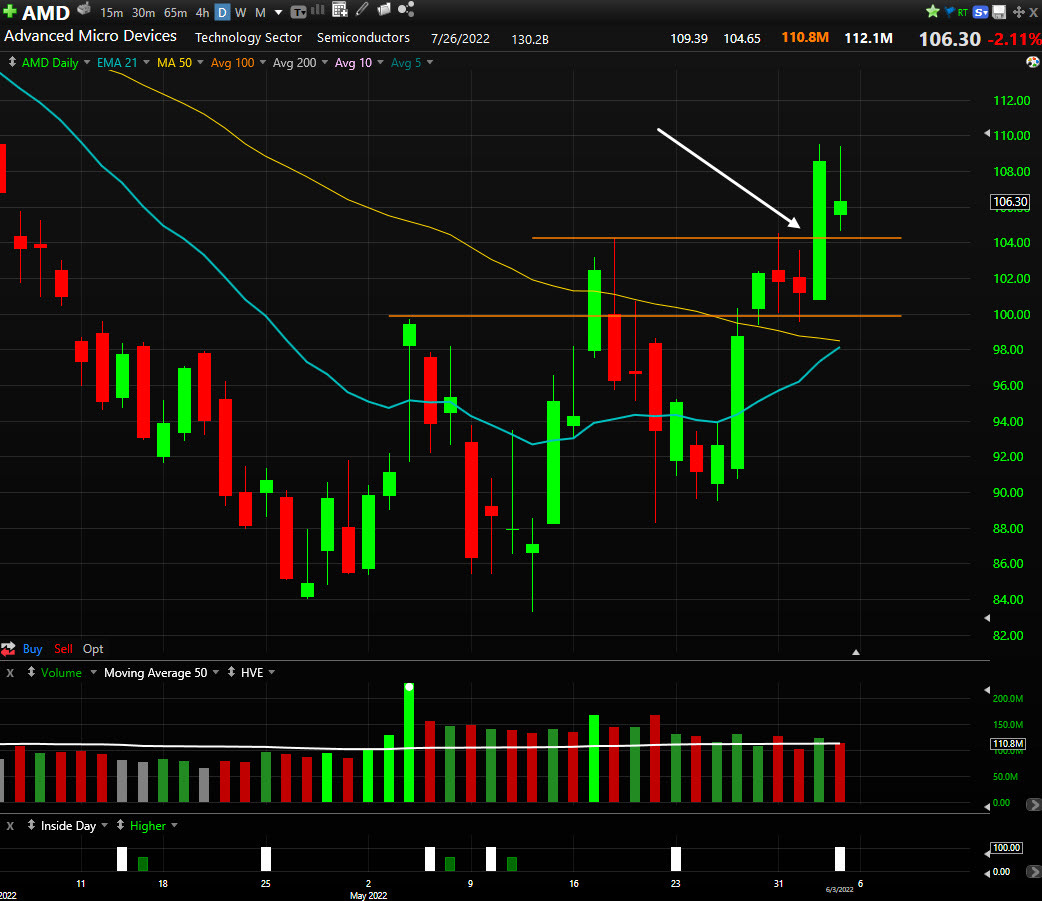Click the Avg 200 indicator label
Viewport: 1042px width, 901px height.
(294, 62)
